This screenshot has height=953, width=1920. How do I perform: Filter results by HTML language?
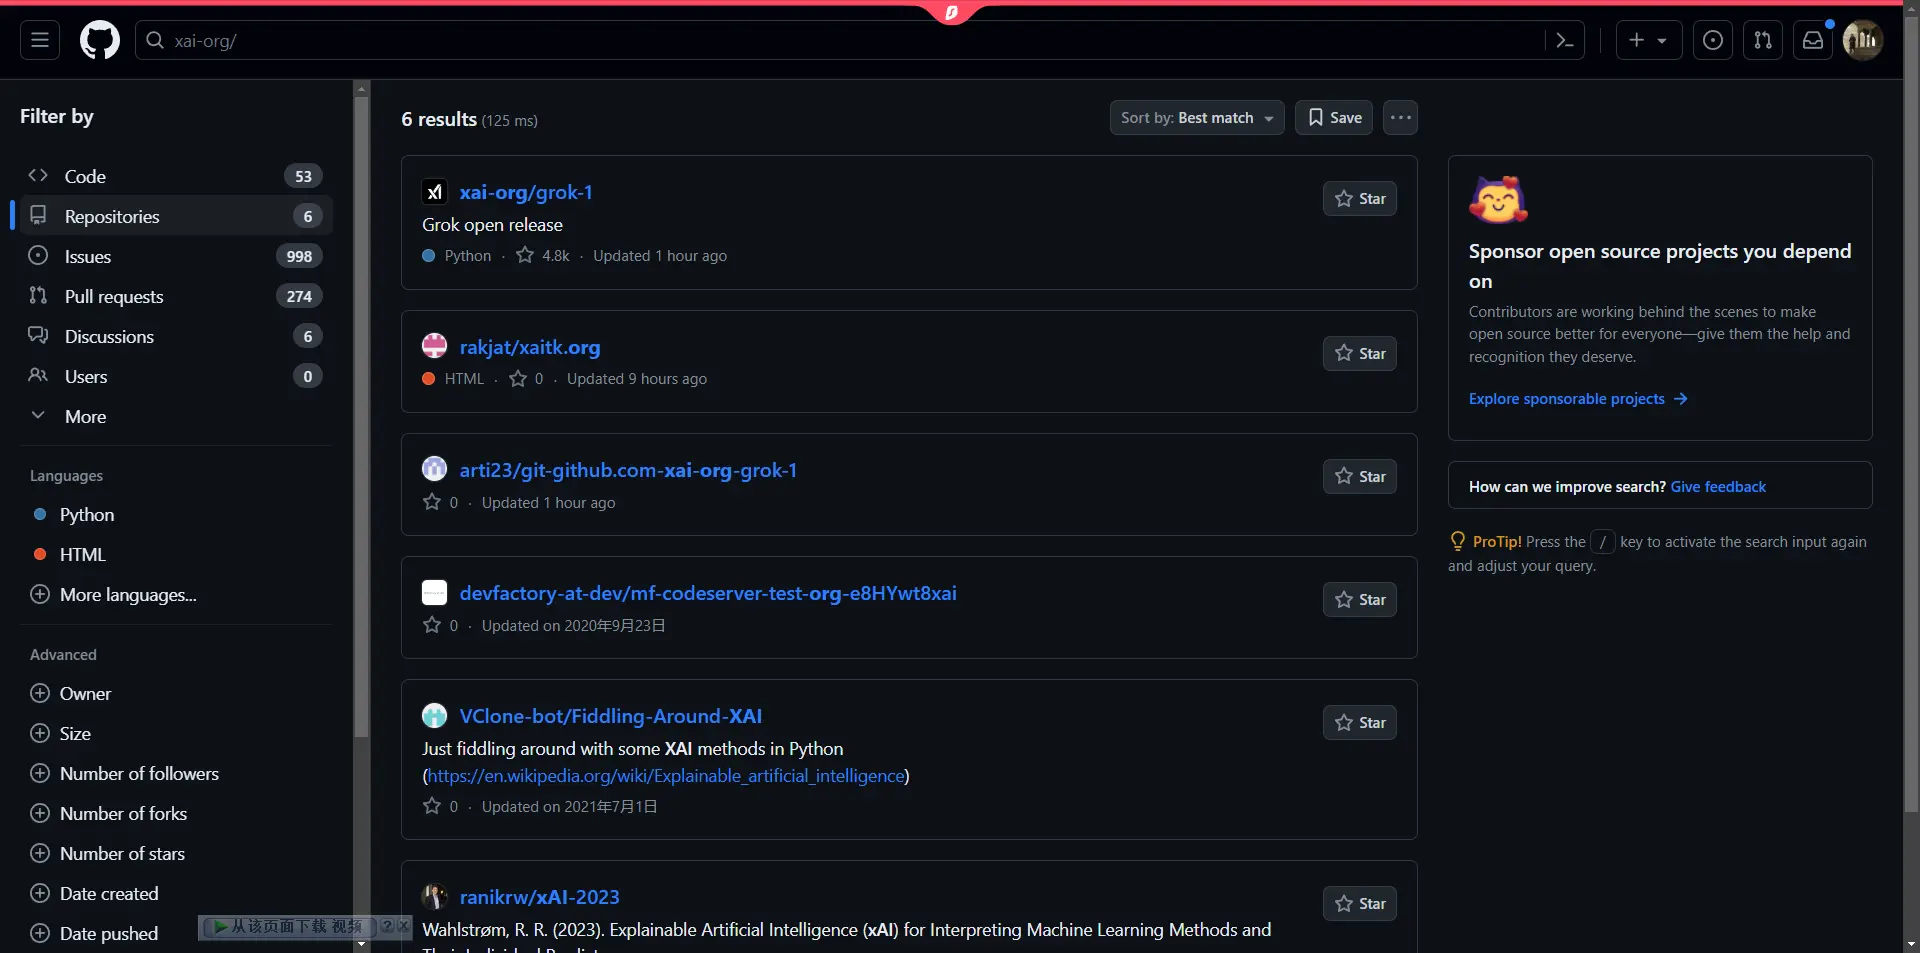pyautogui.click(x=82, y=554)
